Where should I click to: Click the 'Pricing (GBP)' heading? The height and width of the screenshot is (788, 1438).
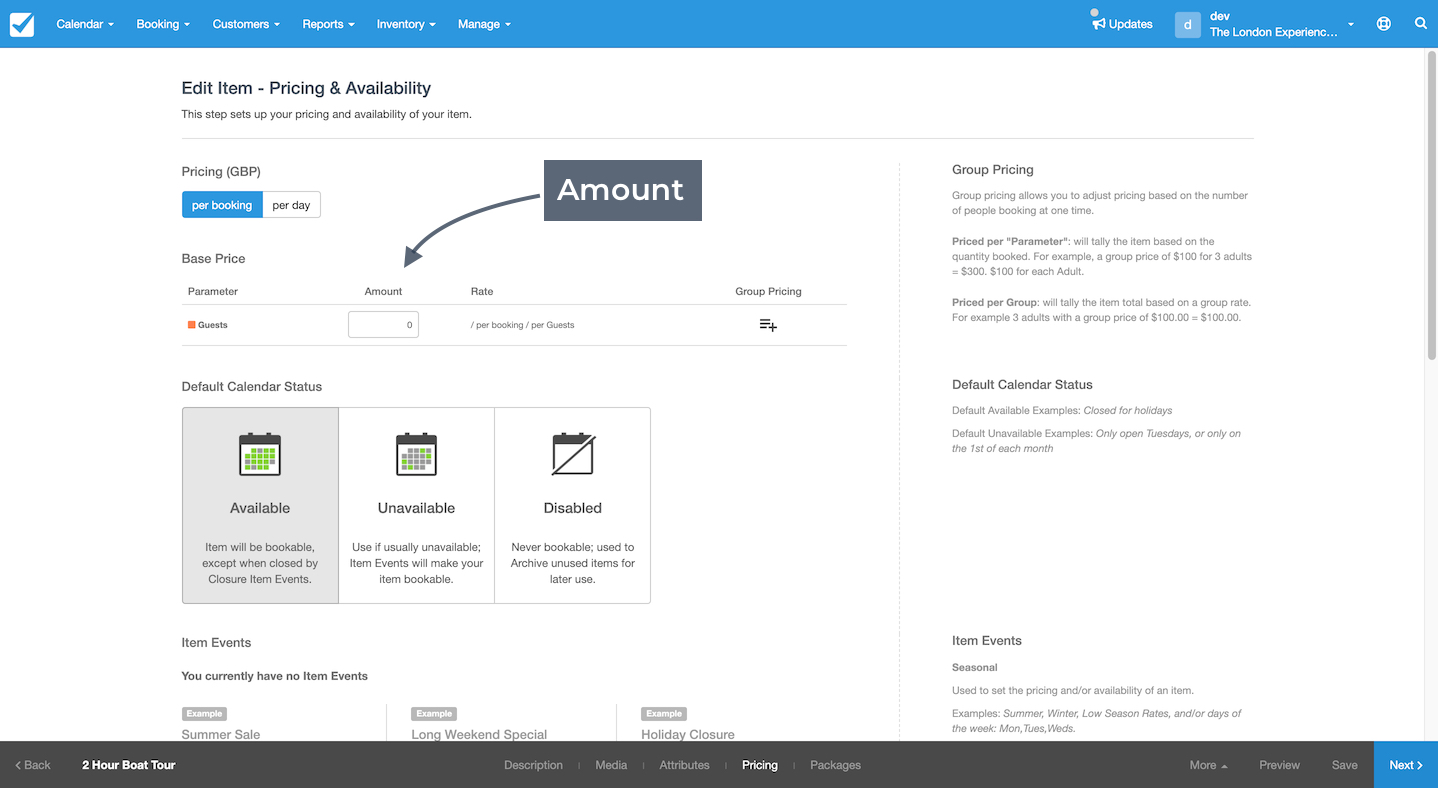(221, 172)
